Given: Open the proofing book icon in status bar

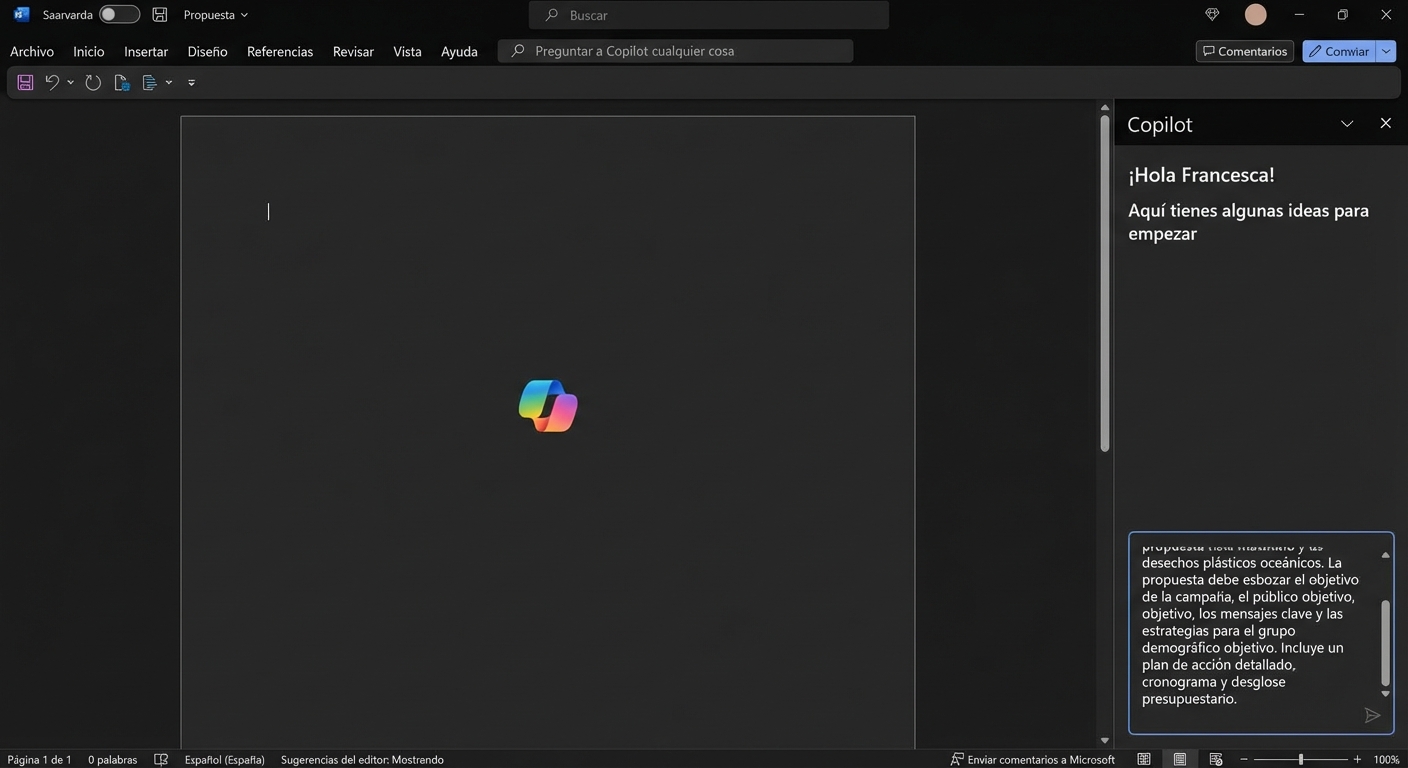Looking at the screenshot, I should [x=161, y=760].
